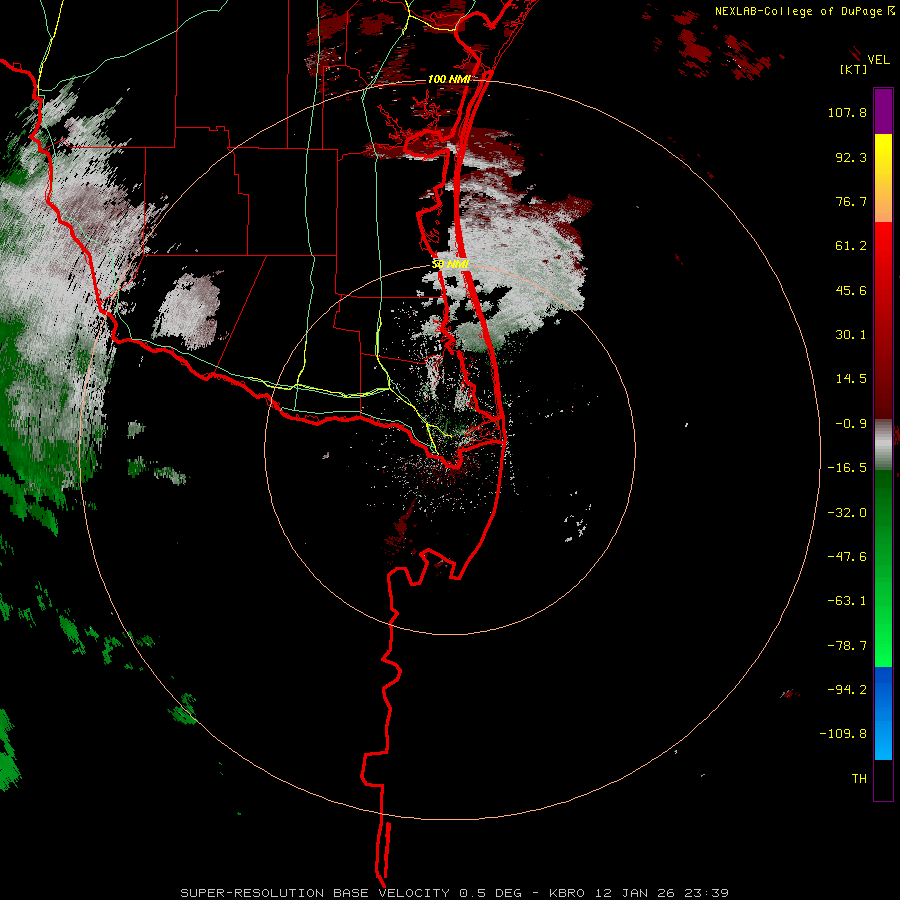Click the -32.0 legend value
Viewport: 900px width, 900px height.
tap(847, 513)
